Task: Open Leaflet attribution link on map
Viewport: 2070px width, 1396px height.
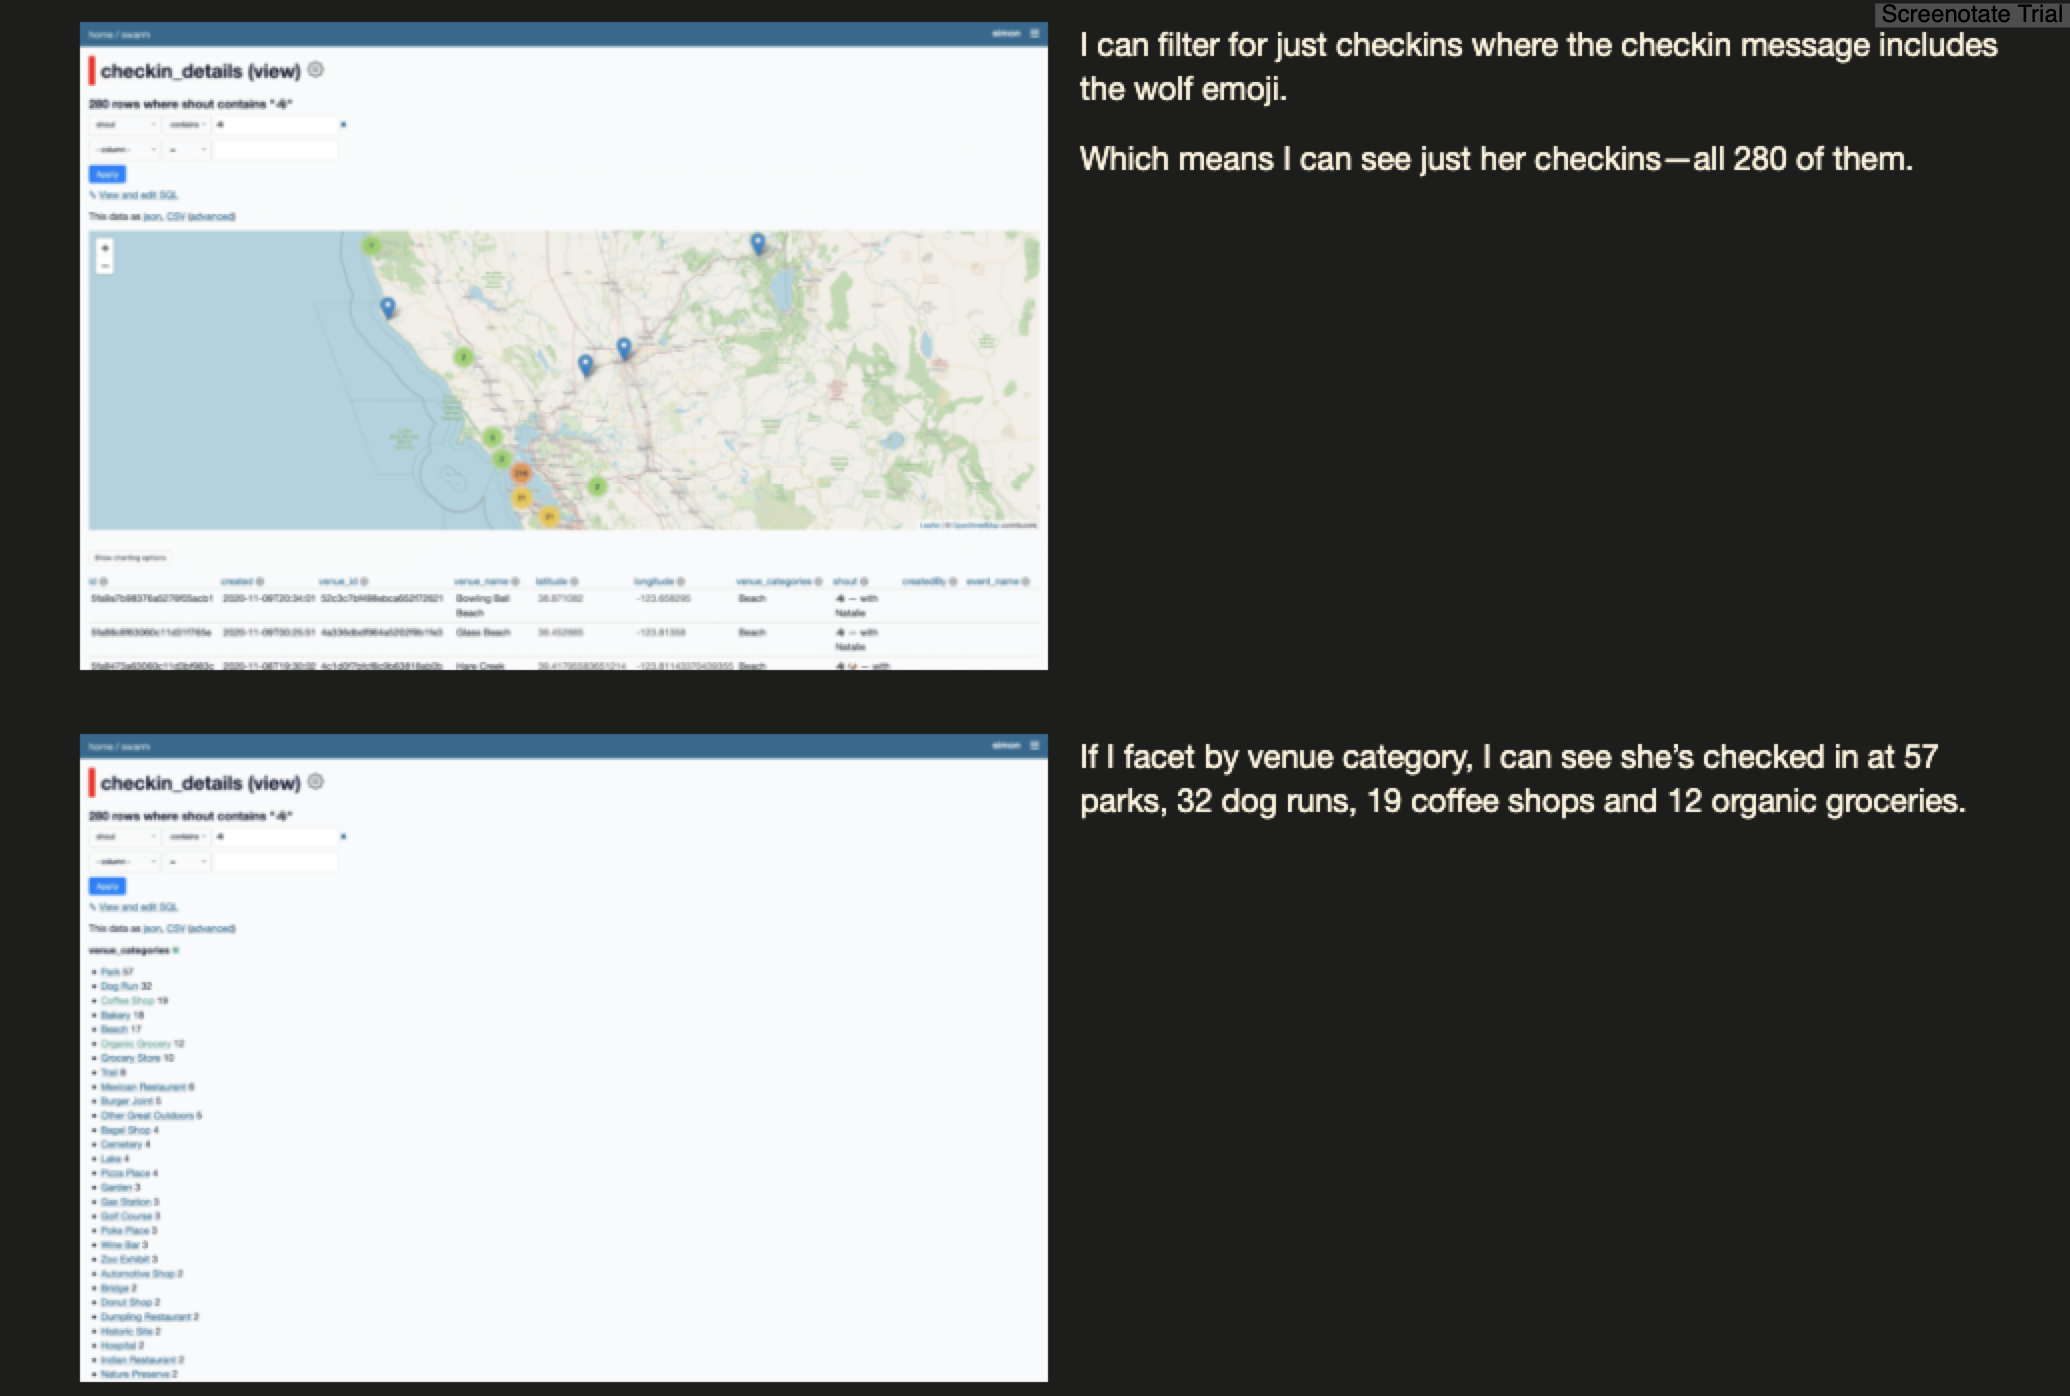Action: coord(929,525)
